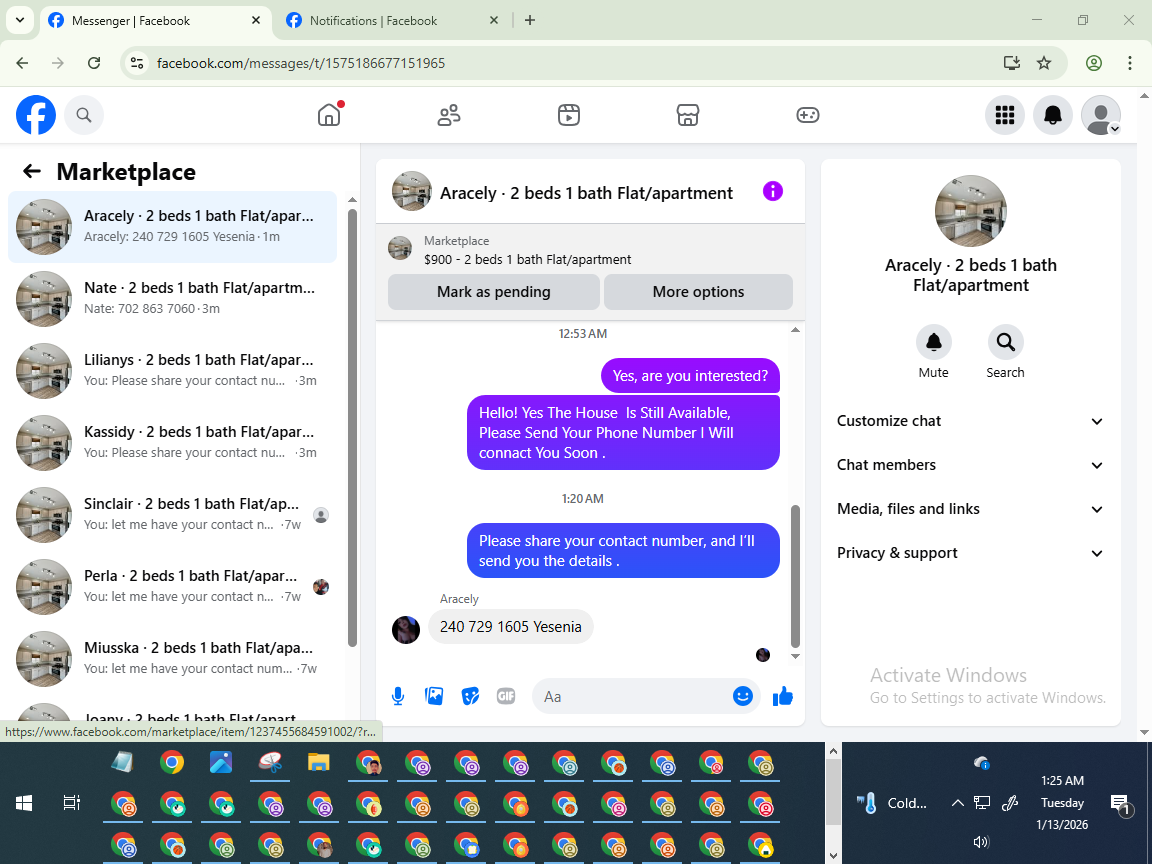Image resolution: width=1152 pixels, height=864 pixels.
Task: Open the tab search dropdown arrow
Action: tap(20, 21)
